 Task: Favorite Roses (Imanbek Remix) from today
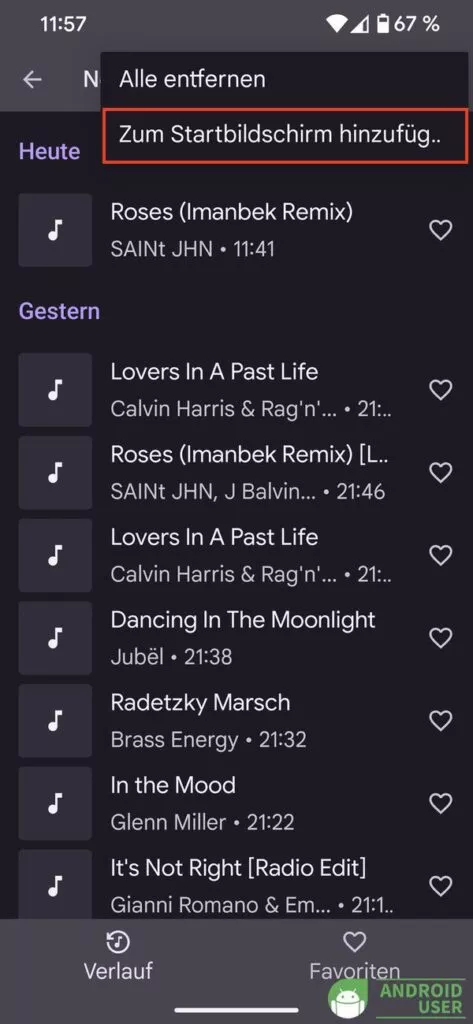click(440, 230)
